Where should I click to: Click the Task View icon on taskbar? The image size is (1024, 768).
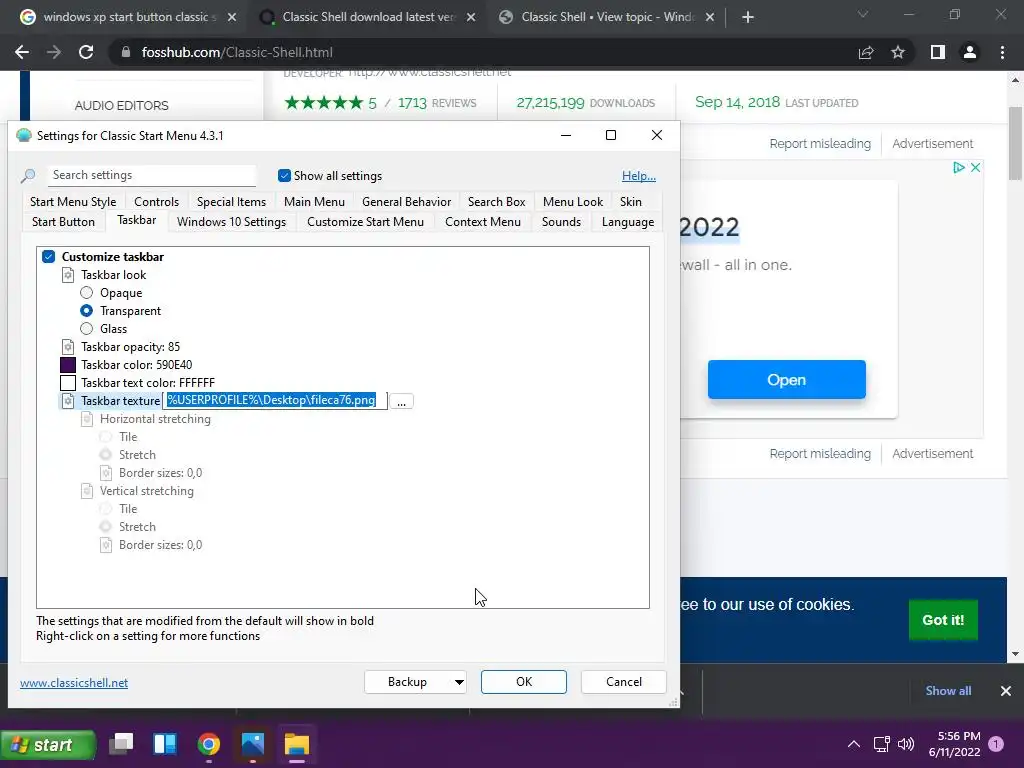[121, 744]
